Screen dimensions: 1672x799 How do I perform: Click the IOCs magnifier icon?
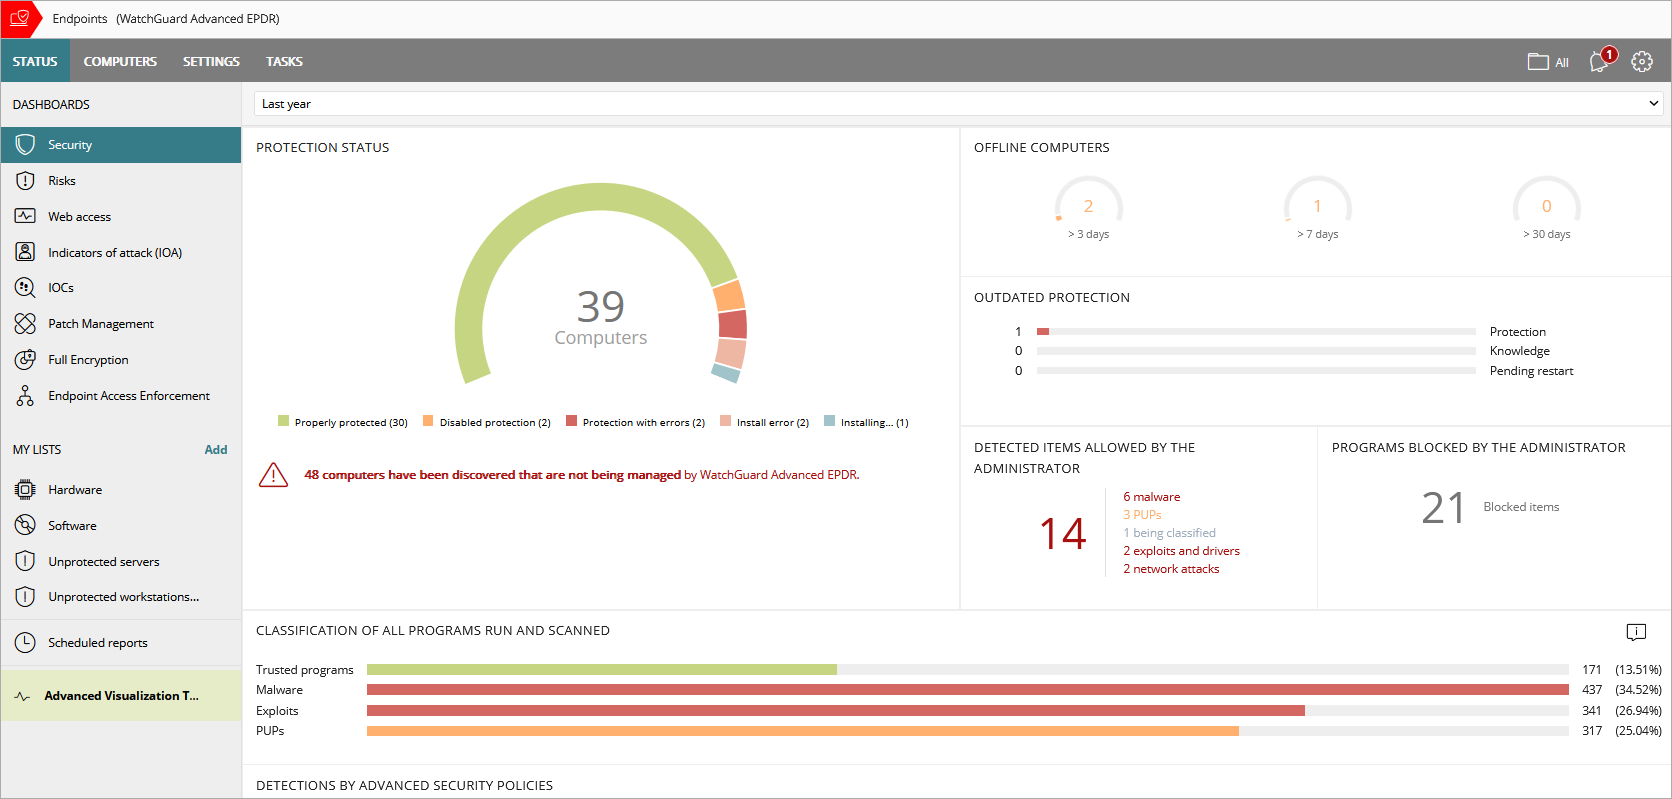pyautogui.click(x=25, y=288)
